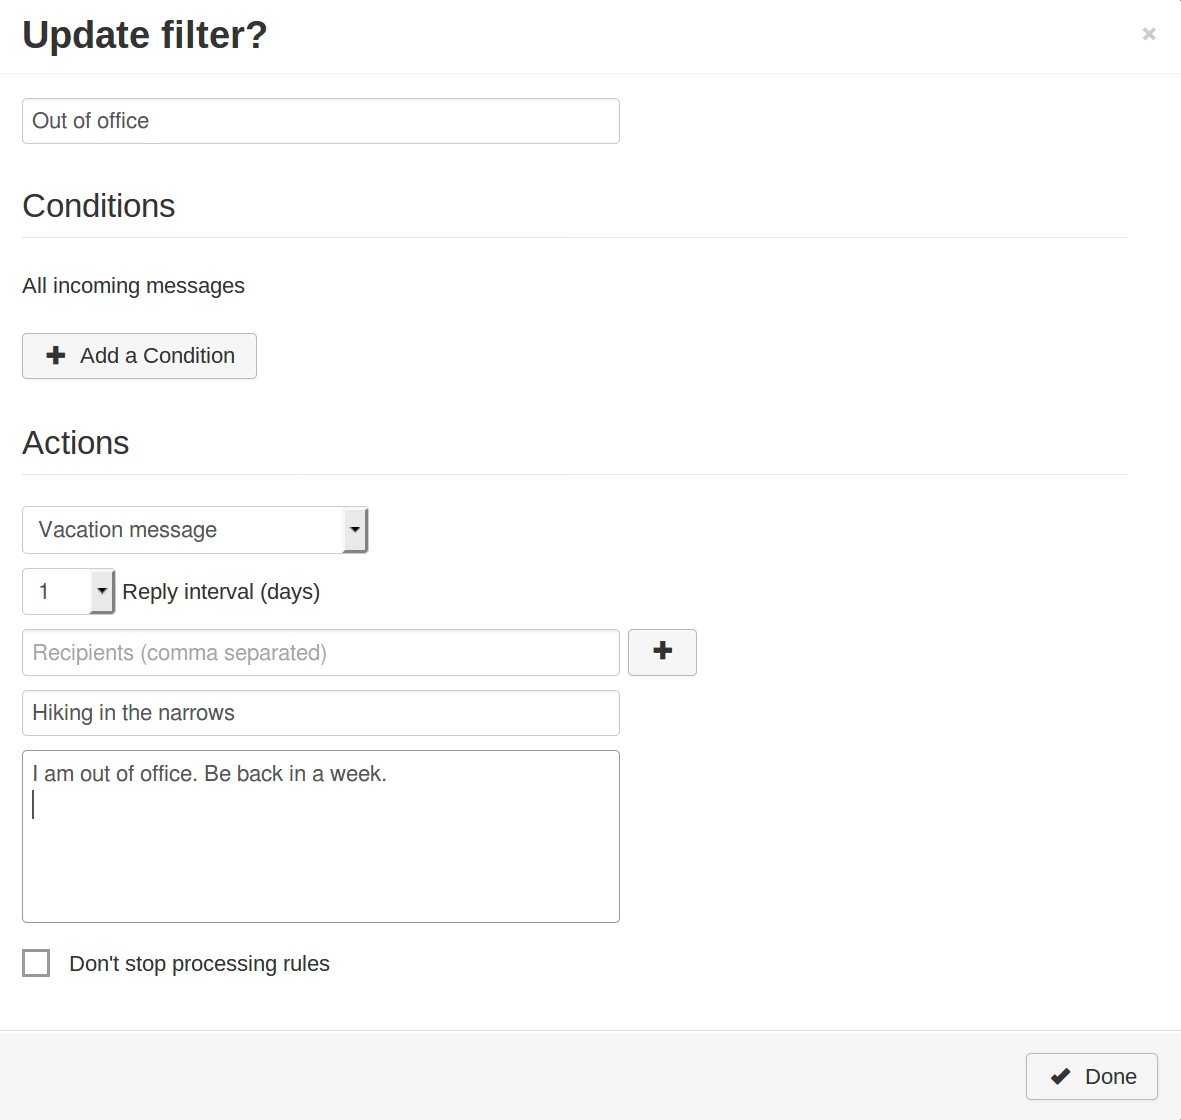Click the X to dismiss the Update filter dialog

pyautogui.click(x=1148, y=33)
